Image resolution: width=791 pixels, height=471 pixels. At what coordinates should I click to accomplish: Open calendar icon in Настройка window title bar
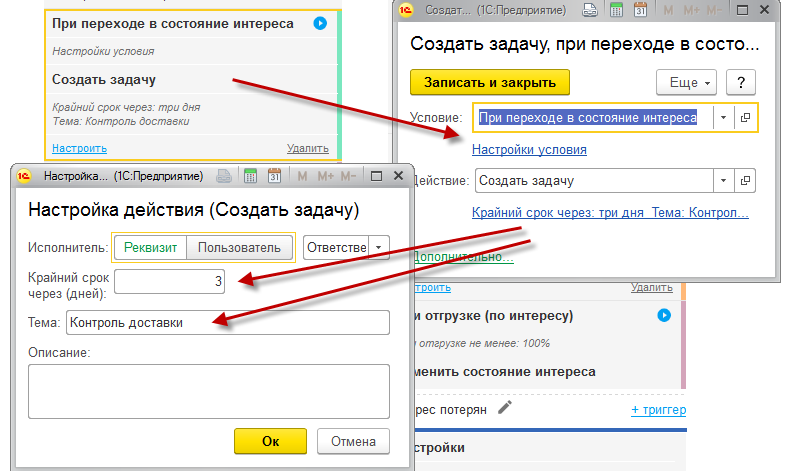click(274, 176)
